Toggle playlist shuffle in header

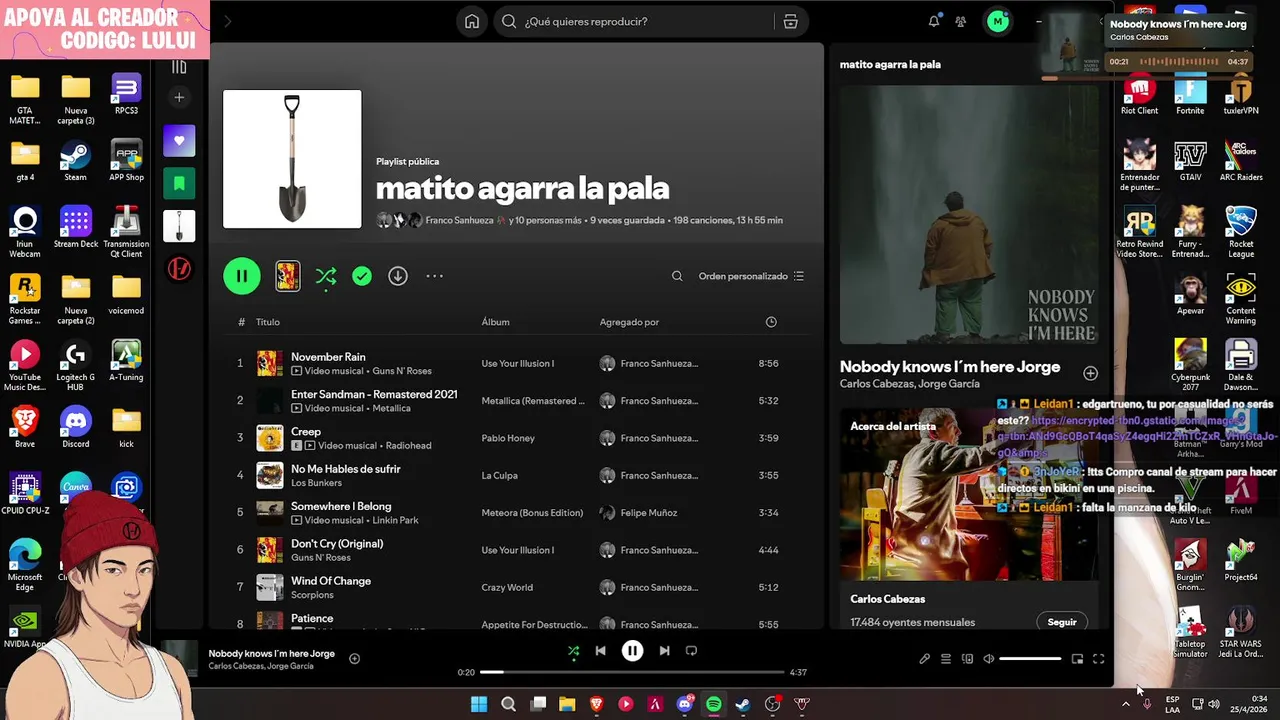(326, 276)
